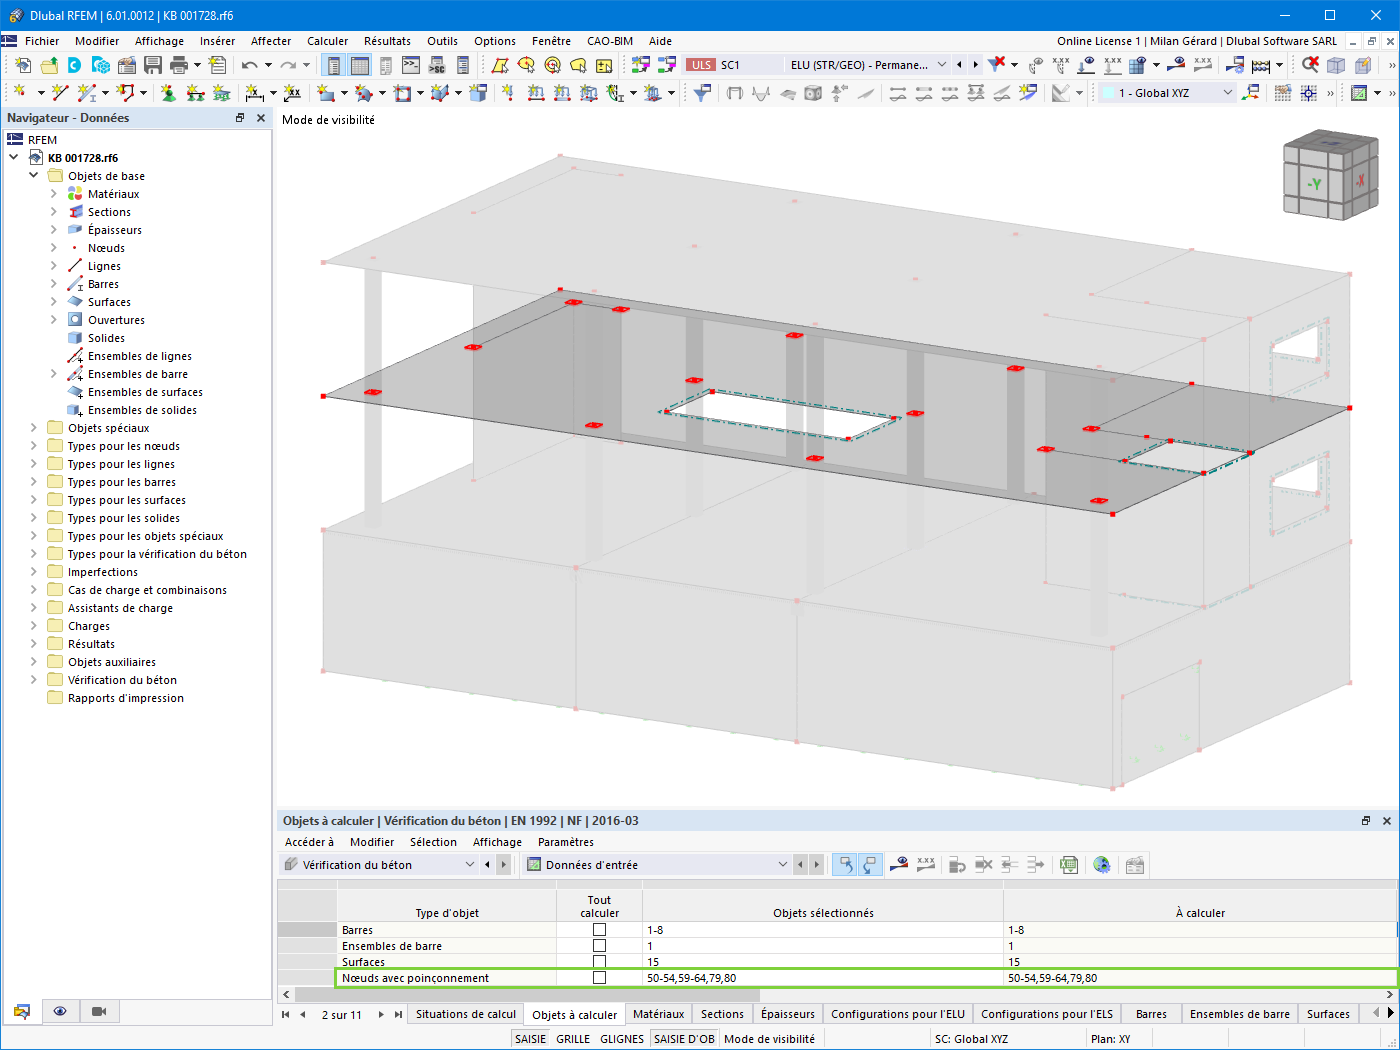Expand the Résultats tree node
This screenshot has height=1050, width=1400.
34,644
